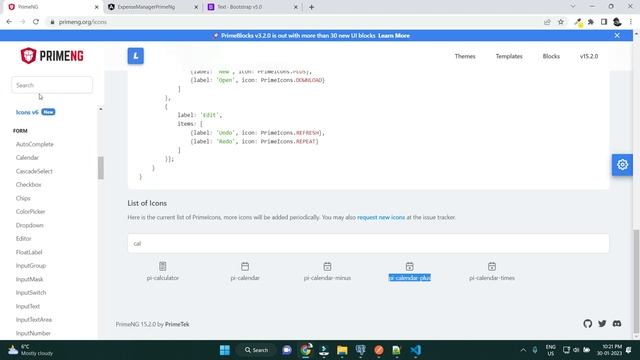Open the taskbar Search box
The width and height of the screenshot is (640, 360).
256,350
